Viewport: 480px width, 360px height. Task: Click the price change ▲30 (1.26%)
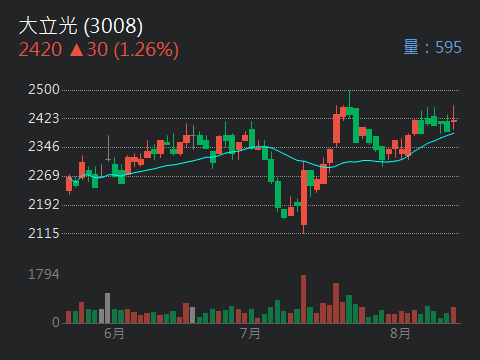click(x=124, y=50)
